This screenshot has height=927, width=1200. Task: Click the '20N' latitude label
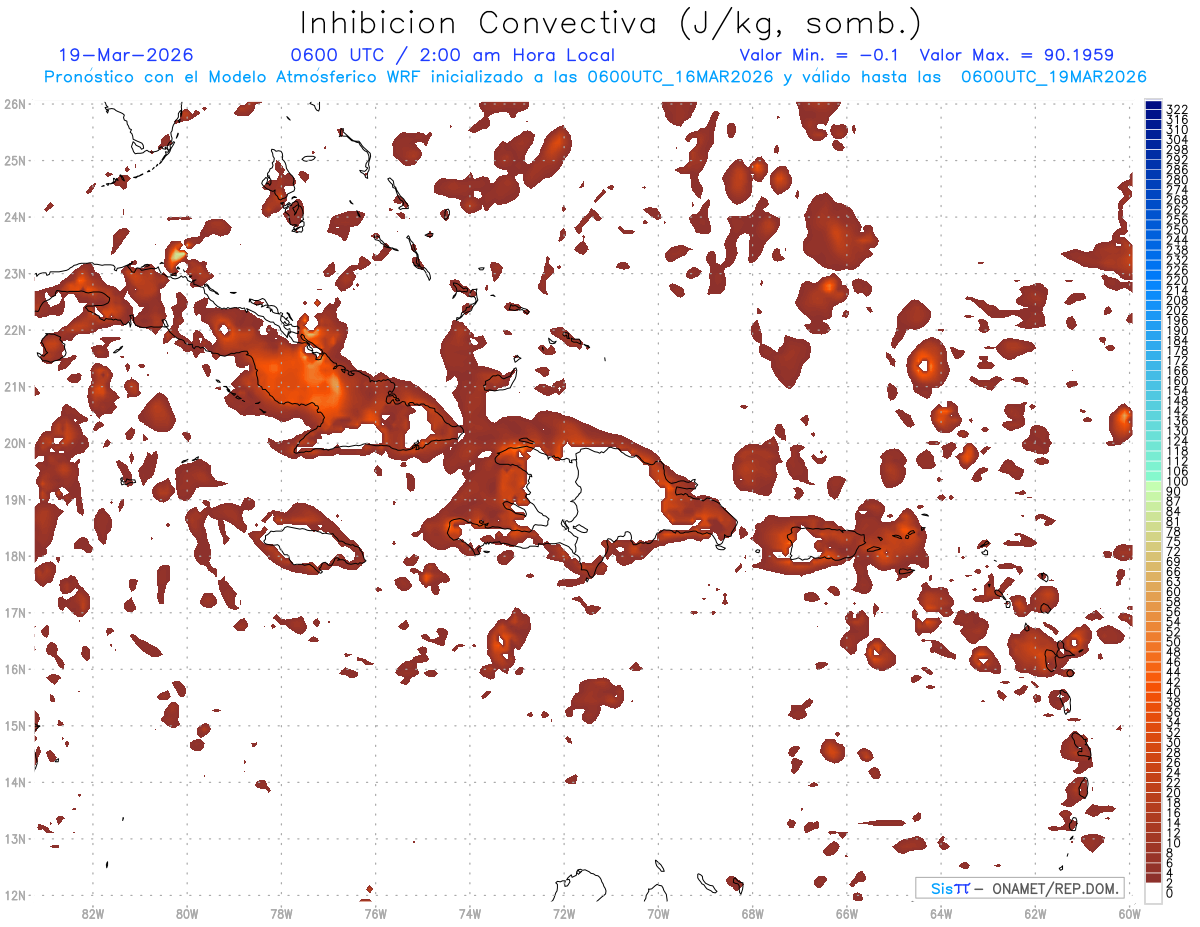[x=14, y=442]
